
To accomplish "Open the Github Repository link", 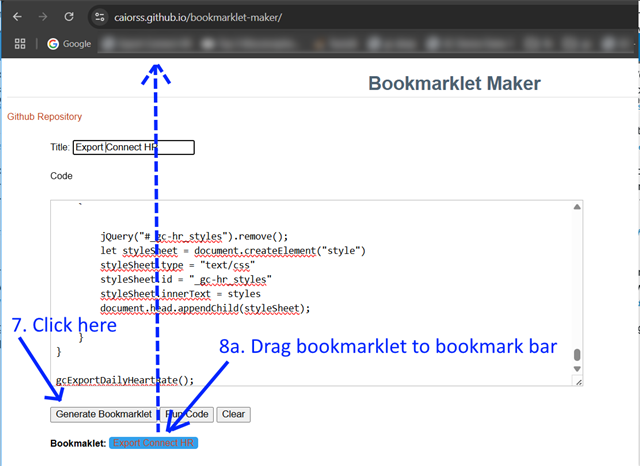I will click(44, 117).
